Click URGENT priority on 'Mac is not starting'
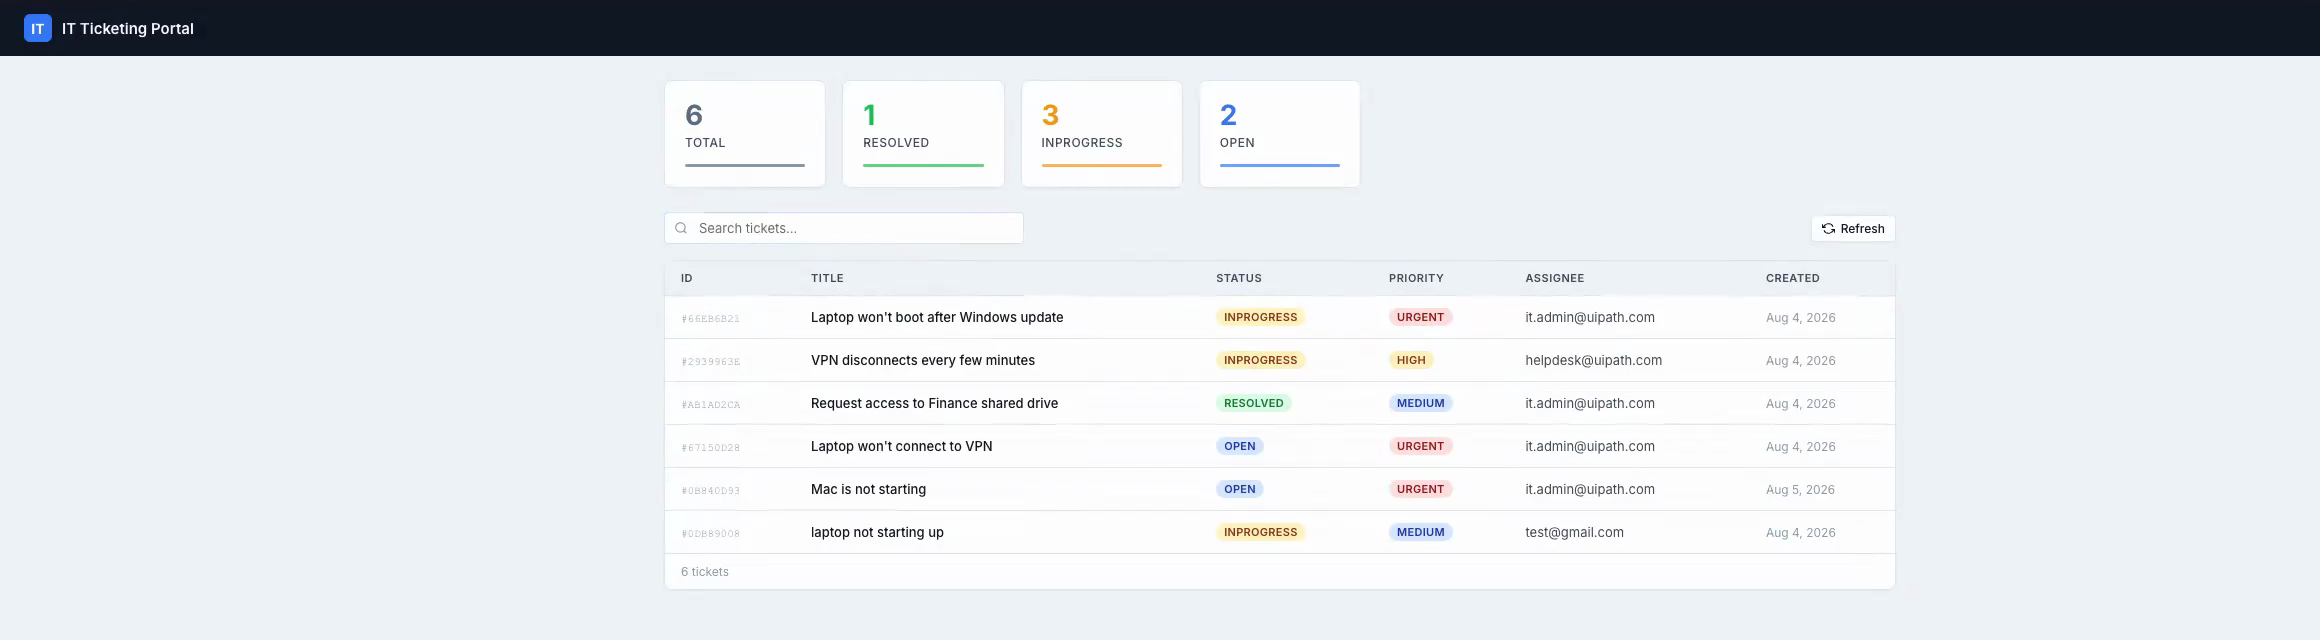The height and width of the screenshot is (640, 2320). click(x=1420, y=489)
